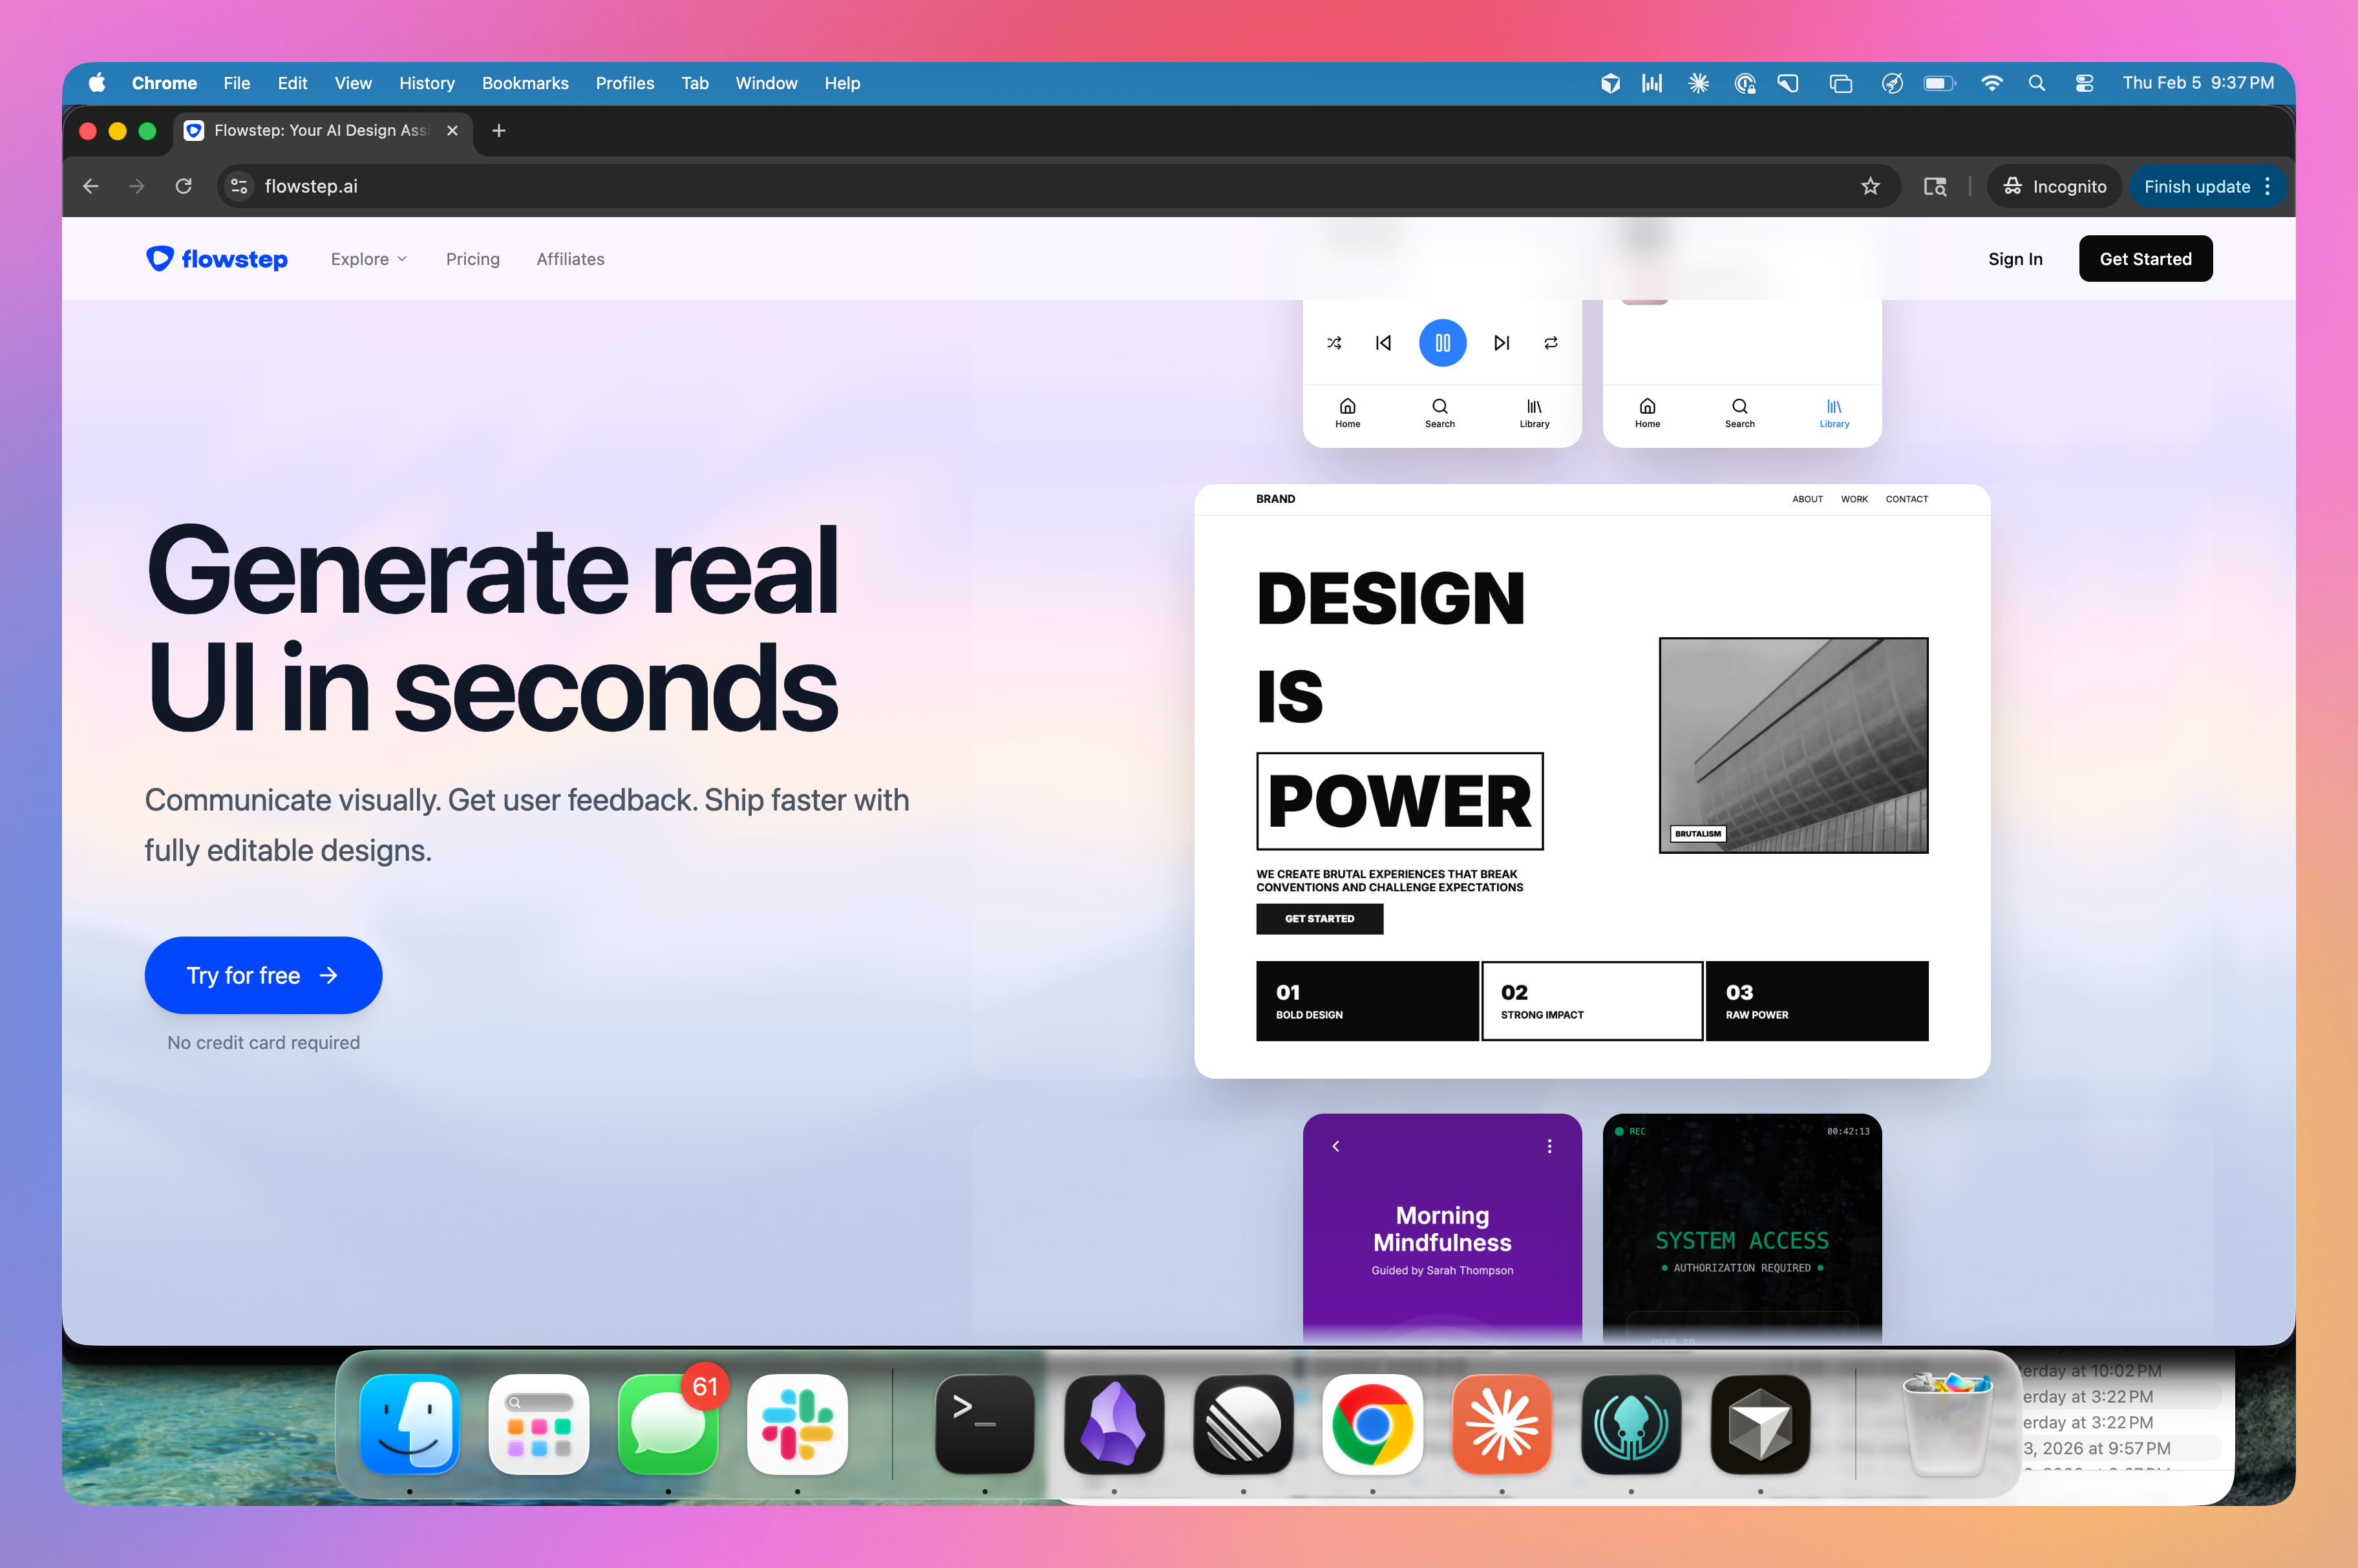
Task: Select the Library tab in the right phone mockup
Action: pos(1834,412)
